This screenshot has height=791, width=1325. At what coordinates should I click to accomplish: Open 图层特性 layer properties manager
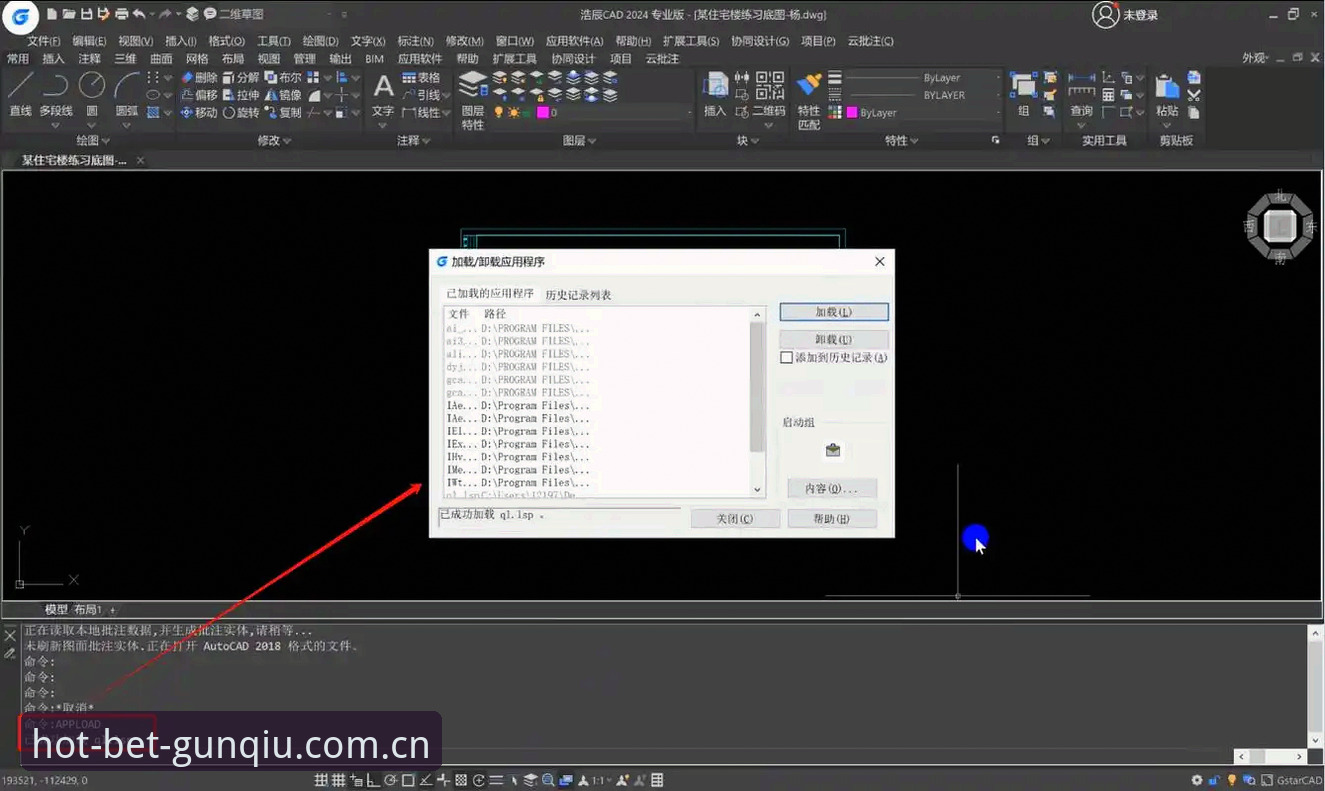click(x=473, y=100)
